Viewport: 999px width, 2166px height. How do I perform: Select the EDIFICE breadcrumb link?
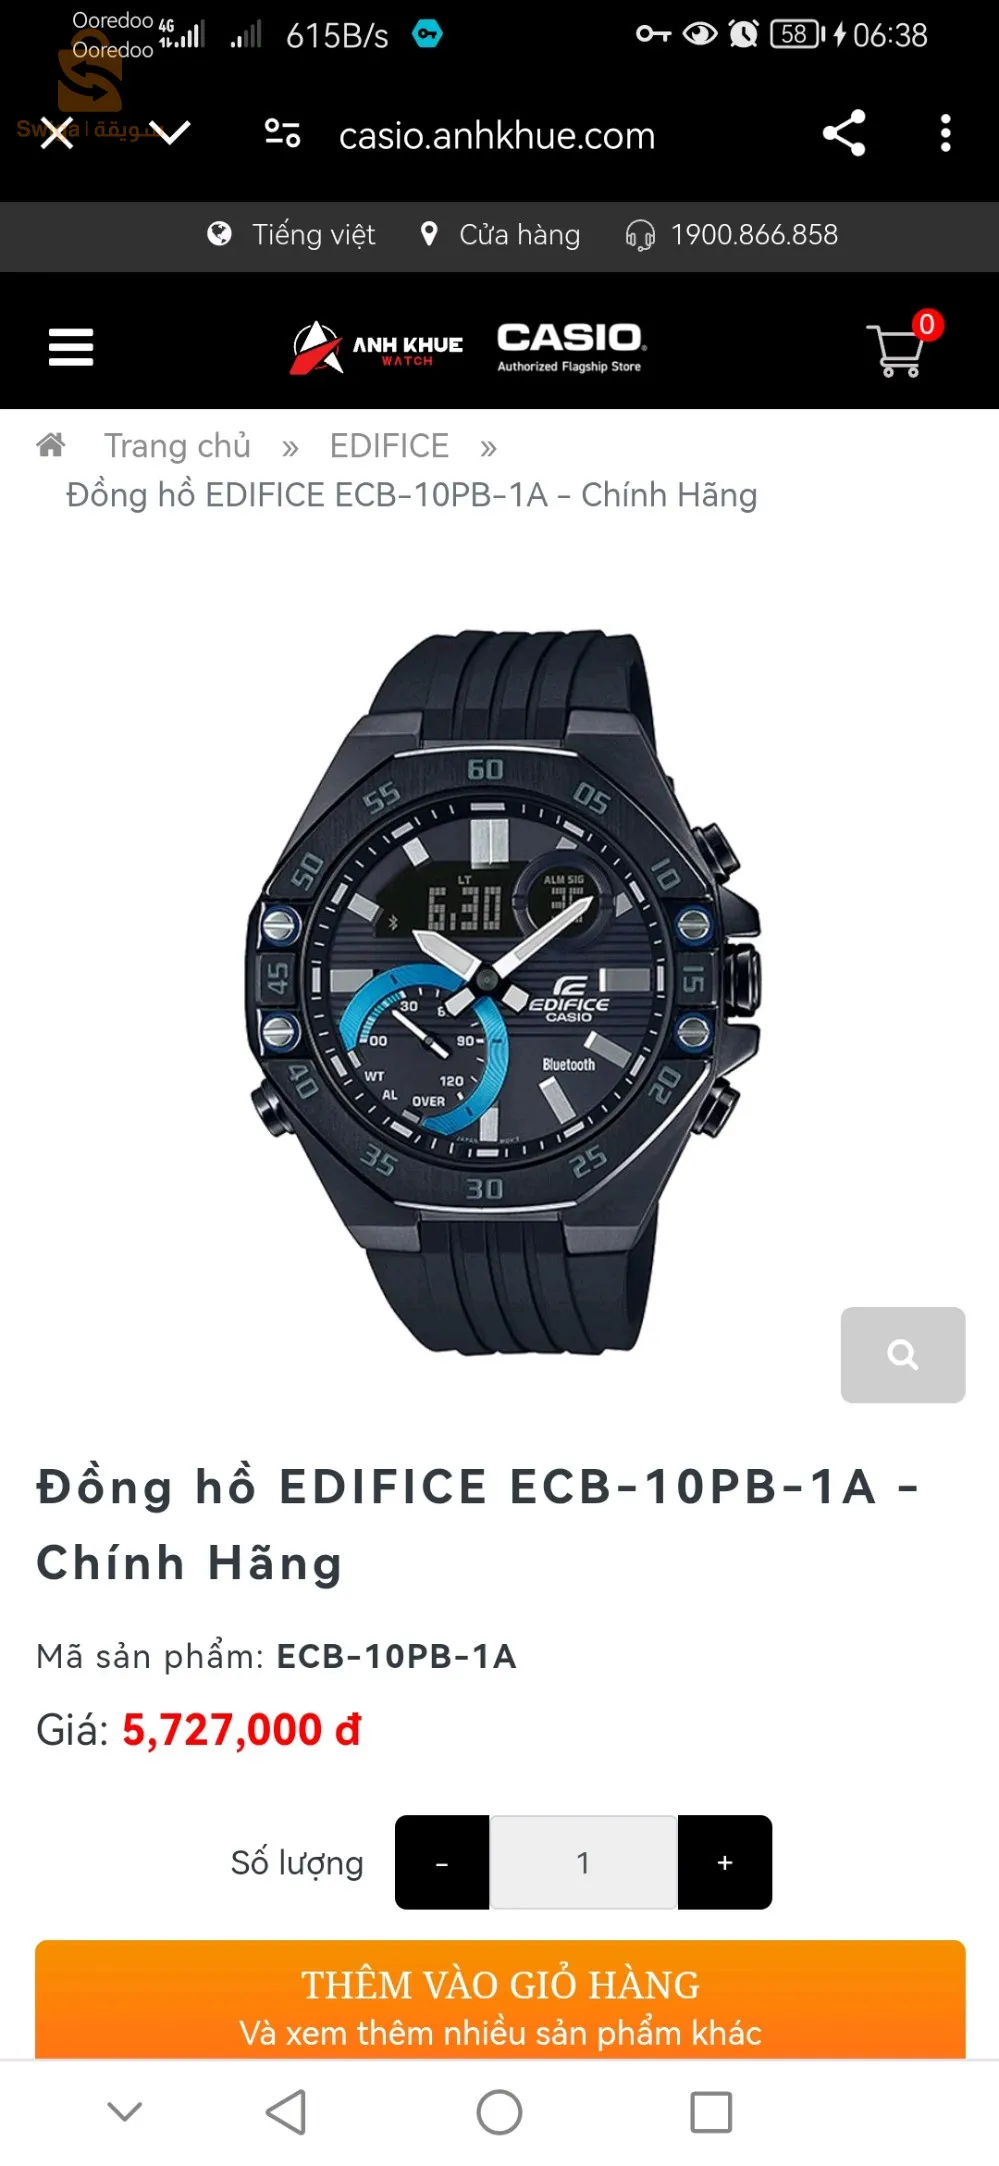(389, 445)
